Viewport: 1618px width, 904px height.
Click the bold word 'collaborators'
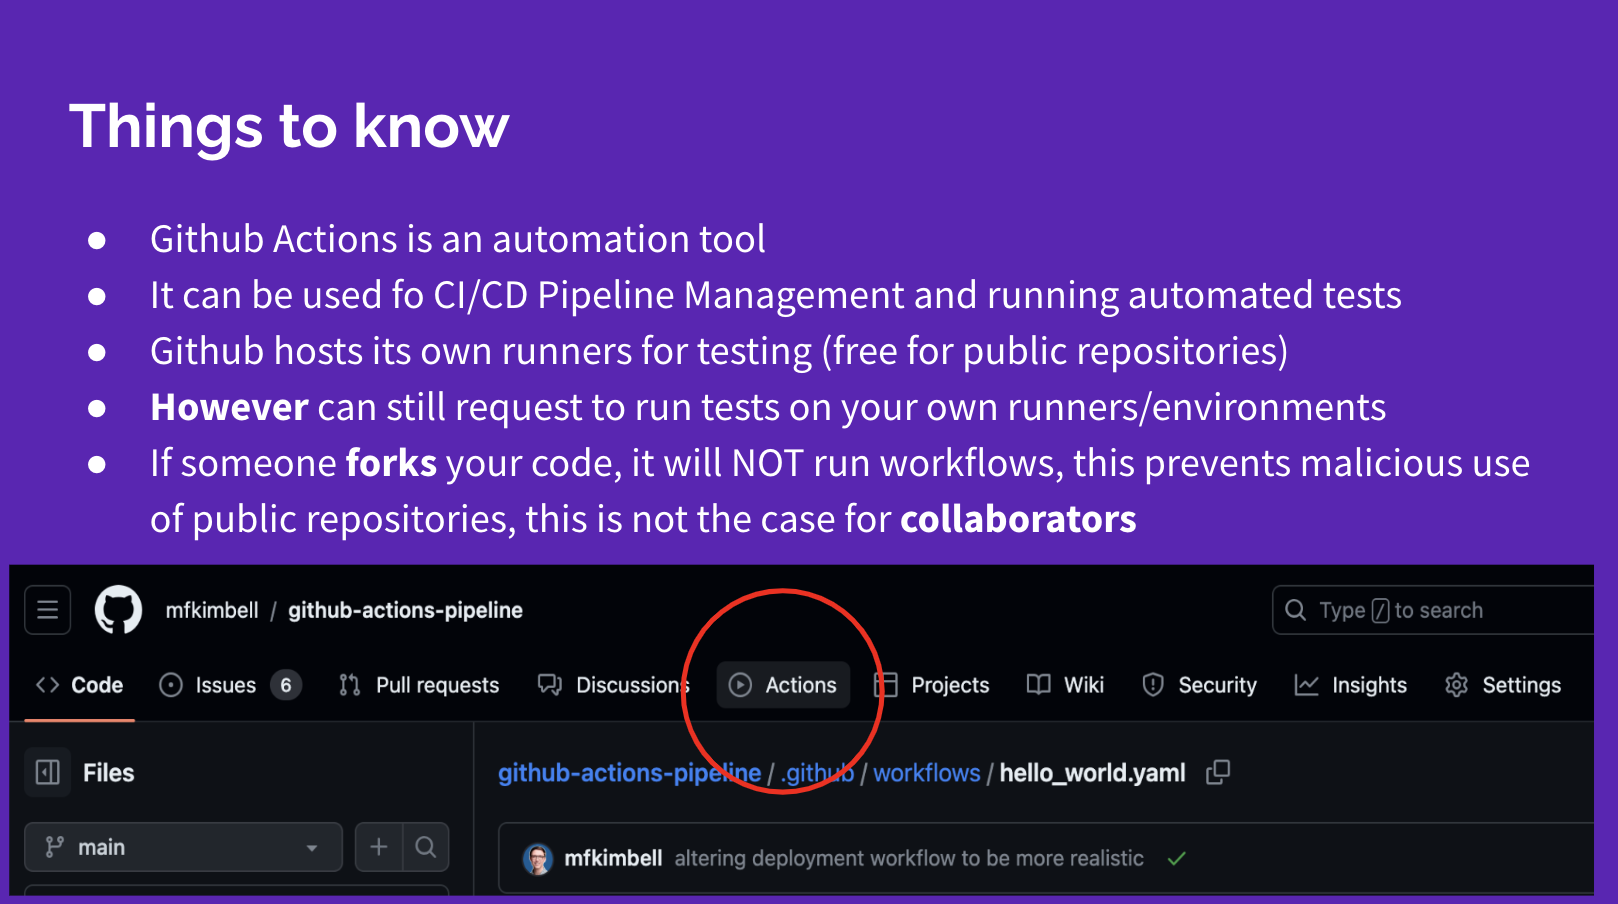coord(1018,520)
